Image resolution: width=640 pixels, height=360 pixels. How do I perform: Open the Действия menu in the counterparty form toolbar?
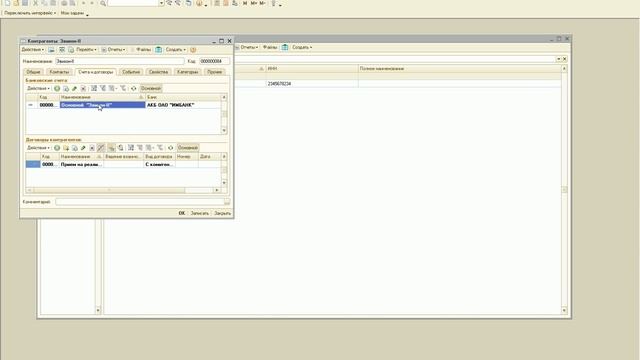[32, 49]
